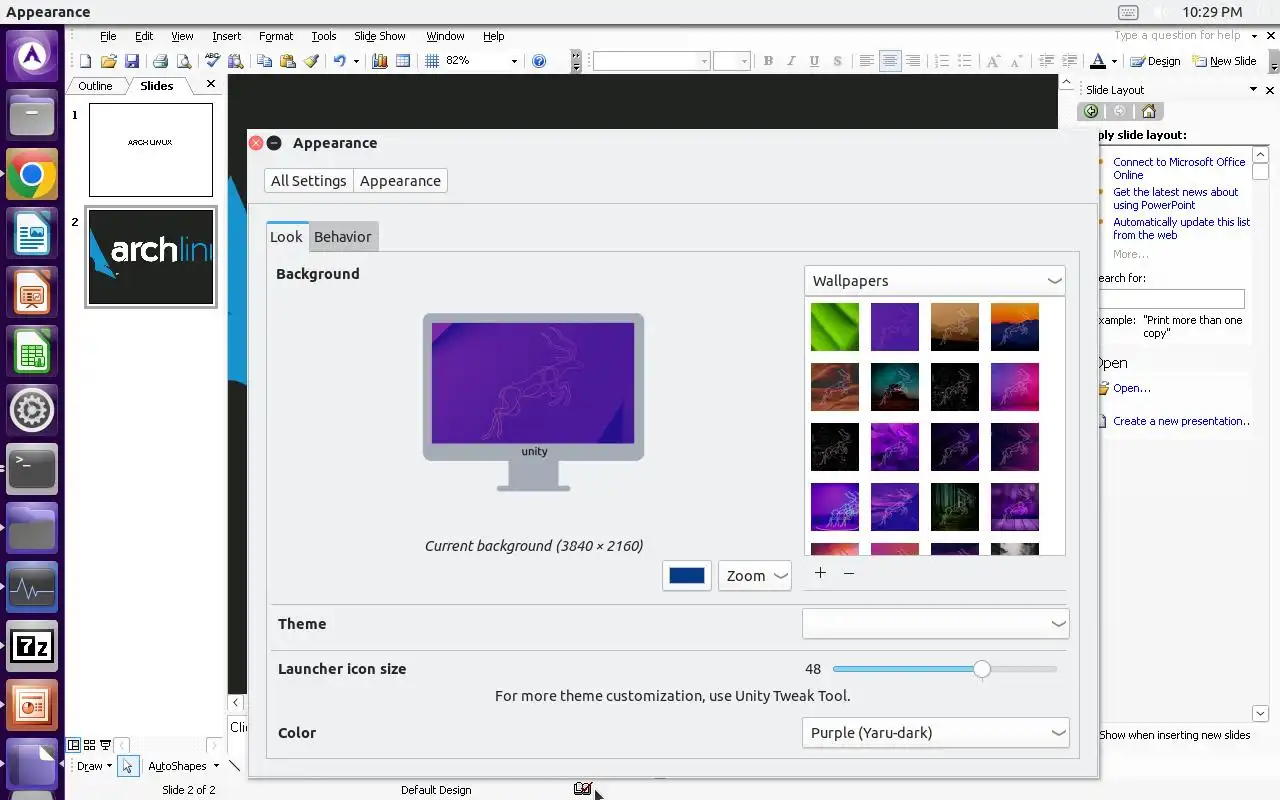
Task: Open the Font Color dropdown arrow
Action: [1114, 61]
